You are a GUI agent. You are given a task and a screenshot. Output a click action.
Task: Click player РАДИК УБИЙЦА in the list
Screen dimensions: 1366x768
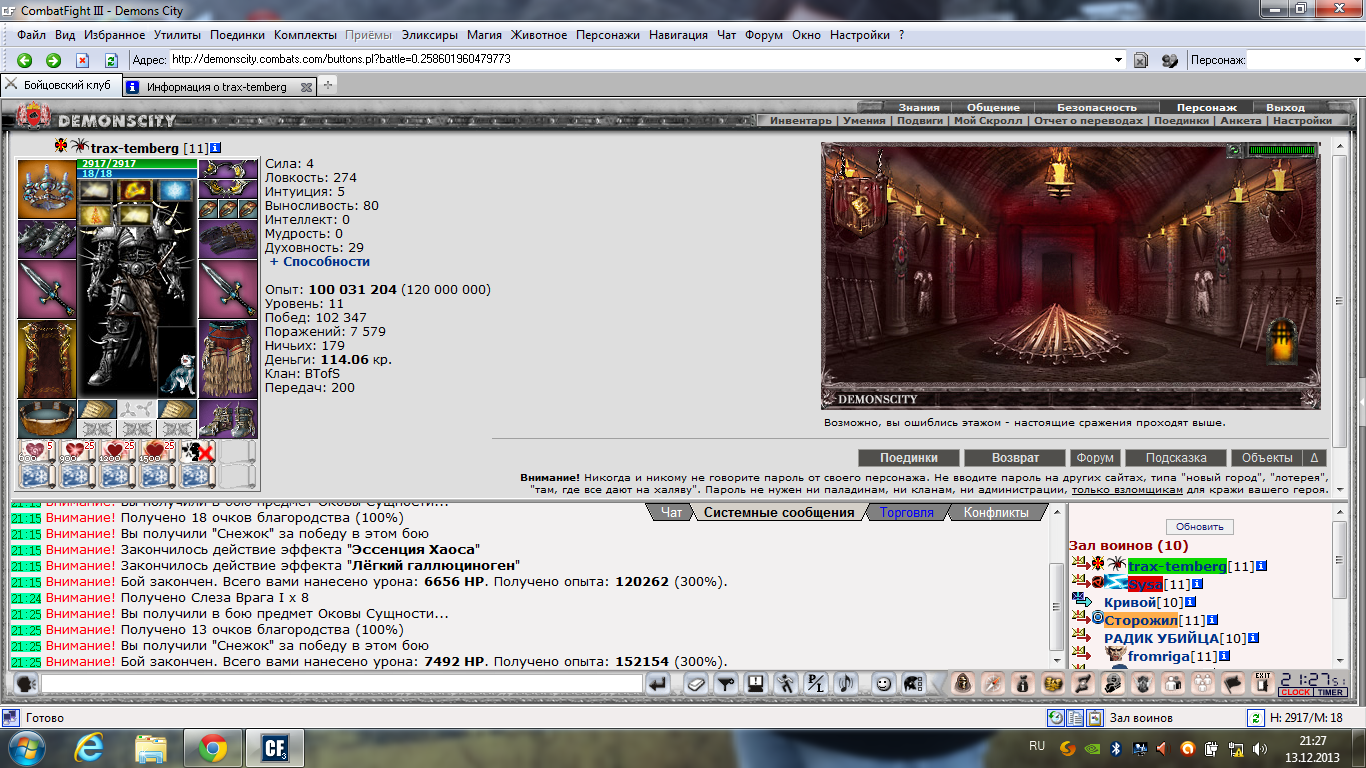1161,638
